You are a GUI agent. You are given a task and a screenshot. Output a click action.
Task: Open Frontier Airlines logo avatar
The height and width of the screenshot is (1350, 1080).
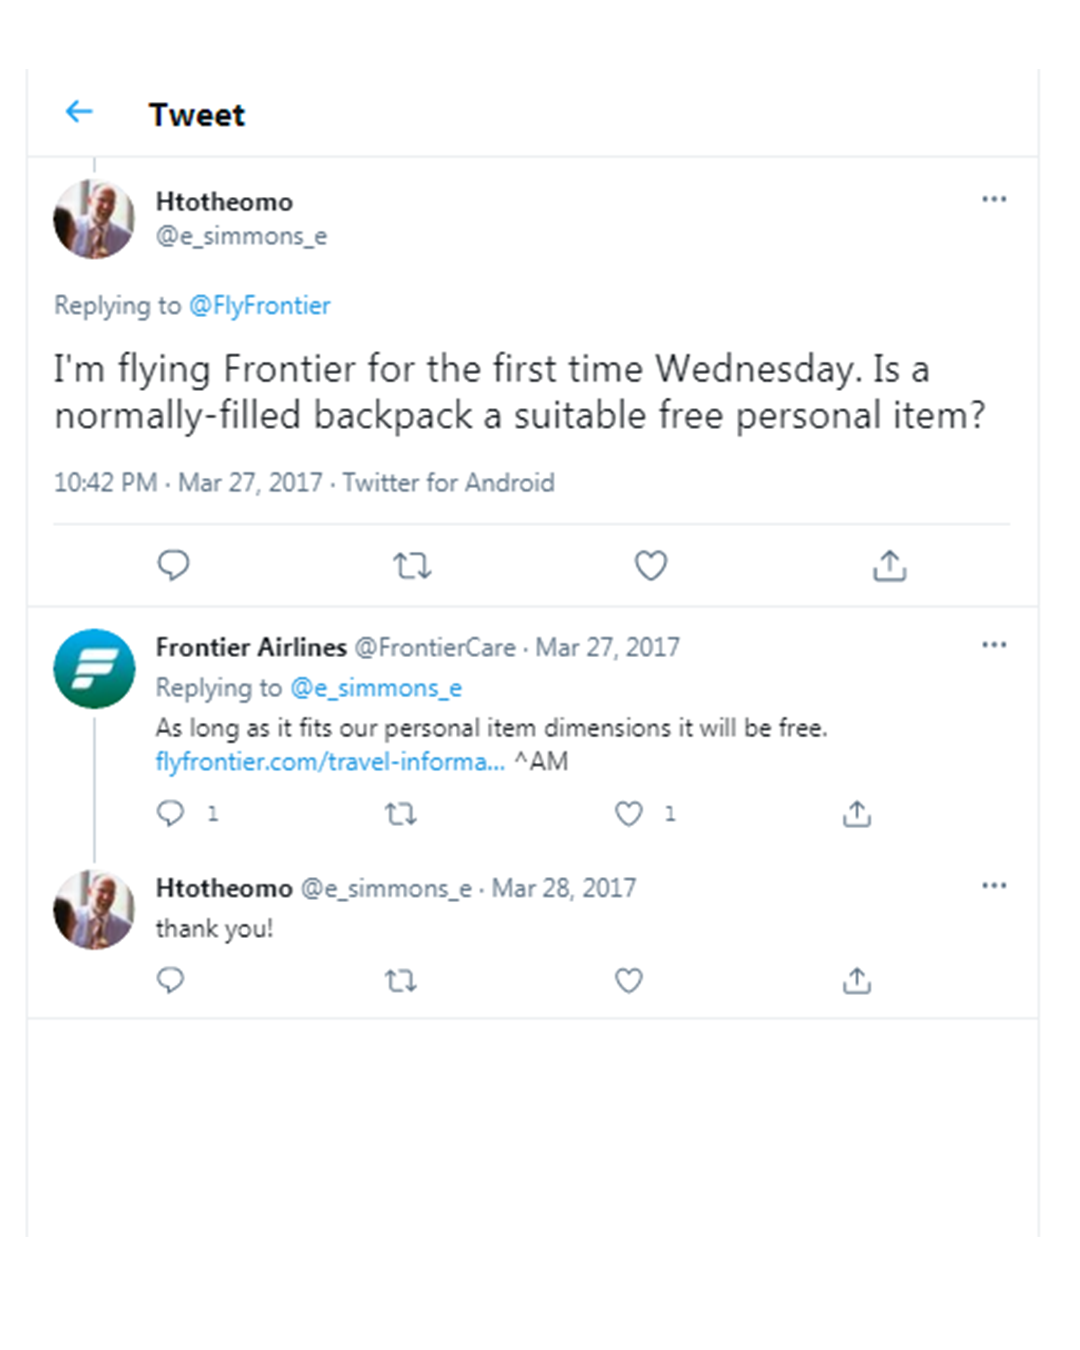(x=94, y=668)
